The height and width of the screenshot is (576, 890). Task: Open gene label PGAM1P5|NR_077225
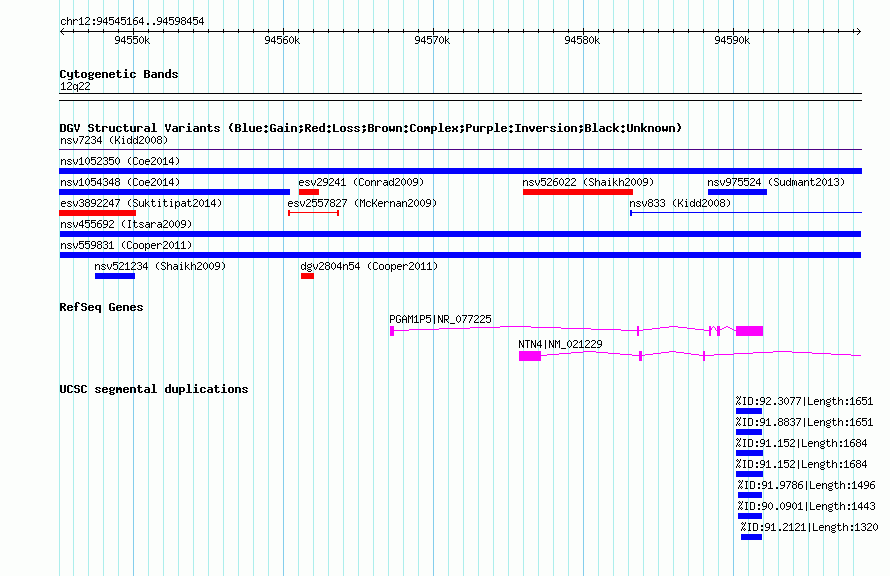(440, 319)
